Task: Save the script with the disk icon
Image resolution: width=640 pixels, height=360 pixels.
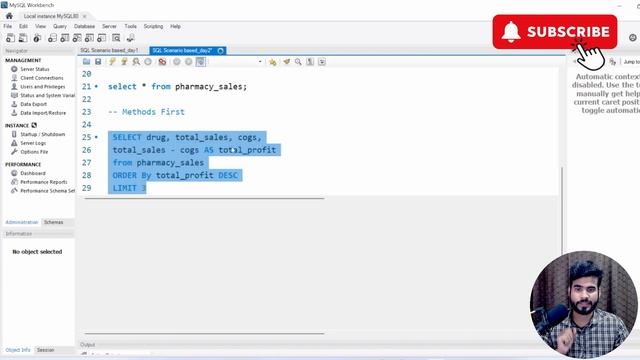Action: [98, 62]
